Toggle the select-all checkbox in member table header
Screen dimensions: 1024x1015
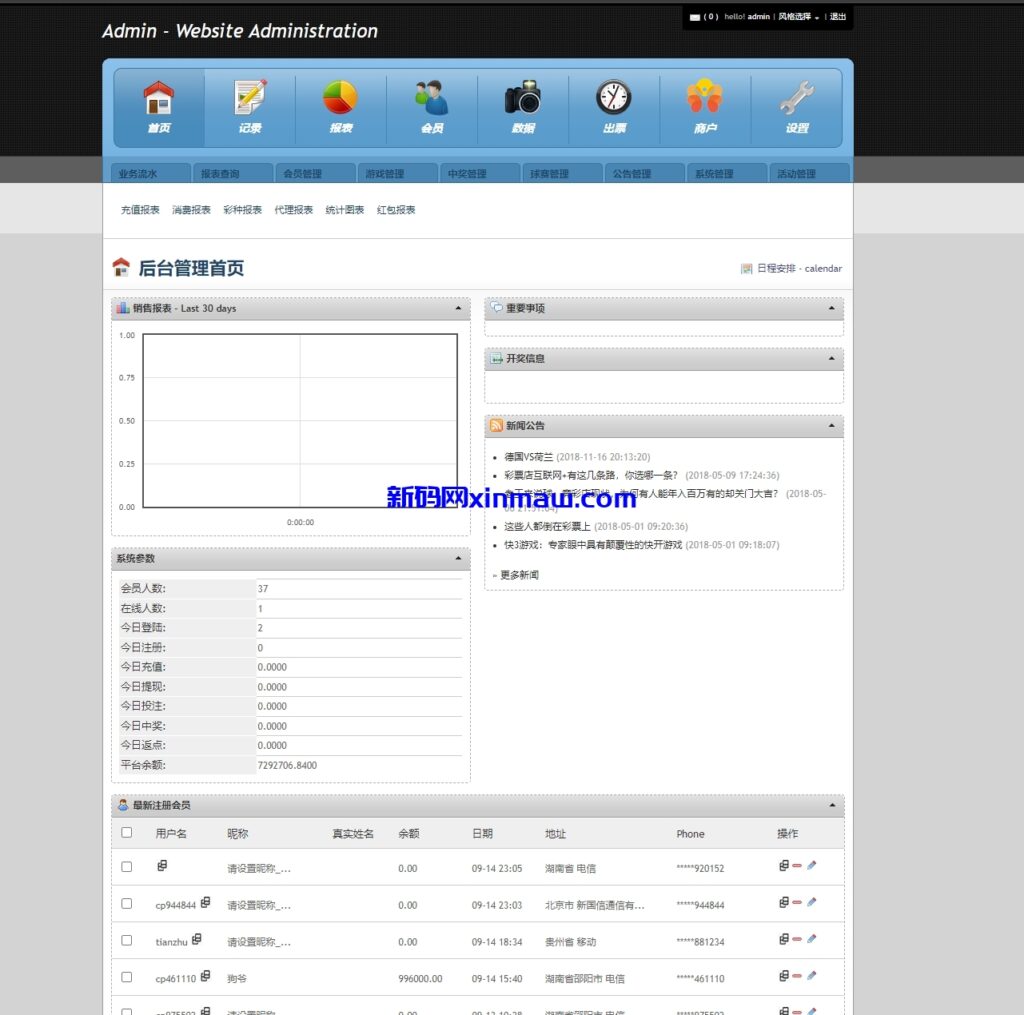click(x=127, y=832)
